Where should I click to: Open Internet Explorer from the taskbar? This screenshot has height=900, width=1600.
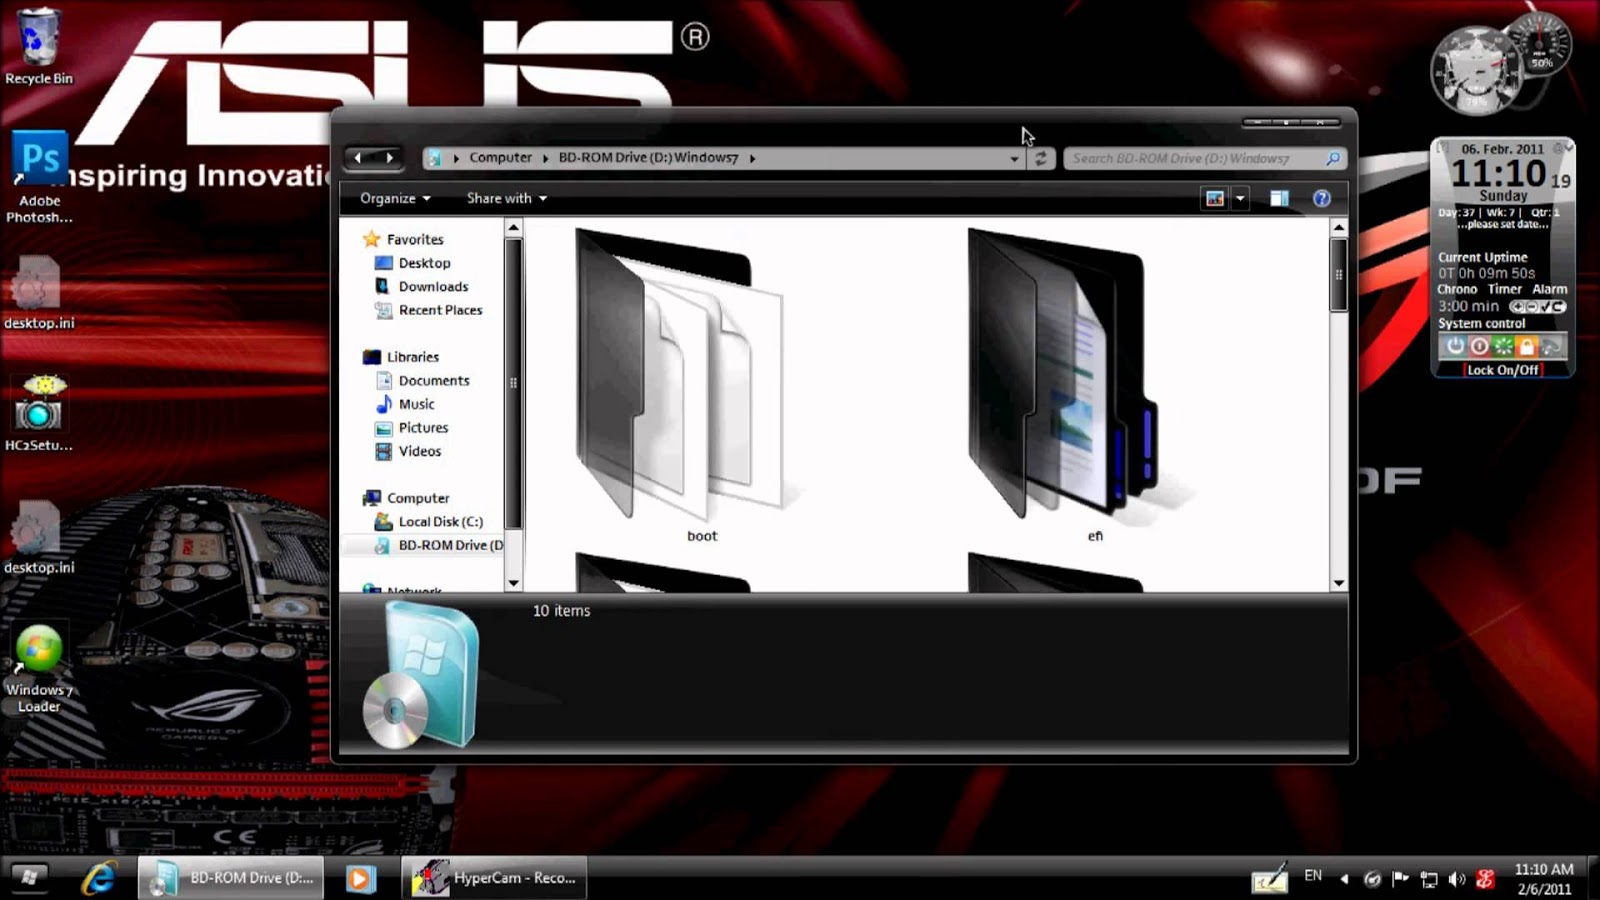tap(98, 878)
